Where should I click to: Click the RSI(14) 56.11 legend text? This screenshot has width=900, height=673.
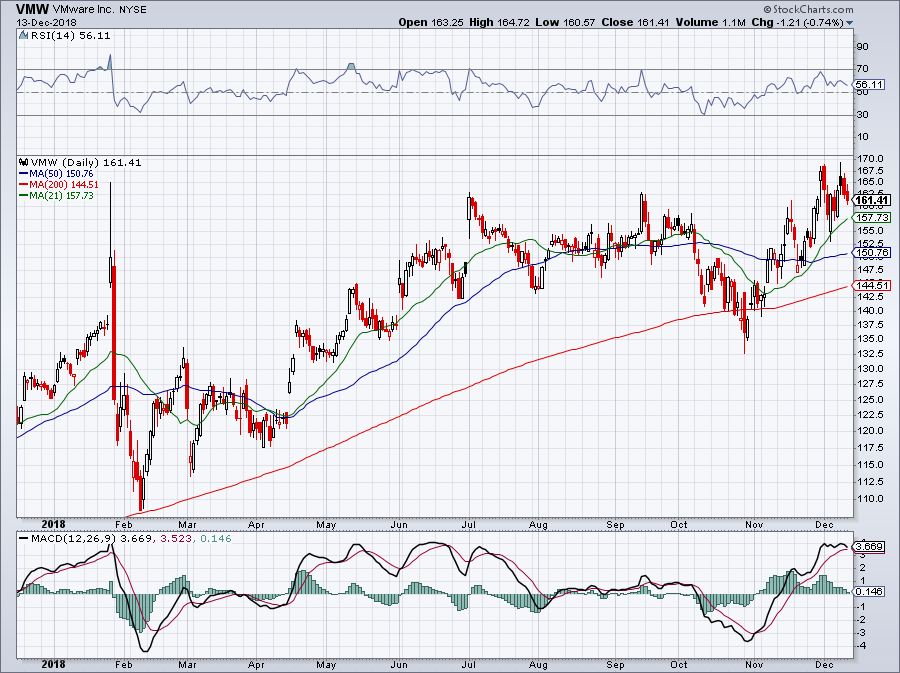[69, 36]
